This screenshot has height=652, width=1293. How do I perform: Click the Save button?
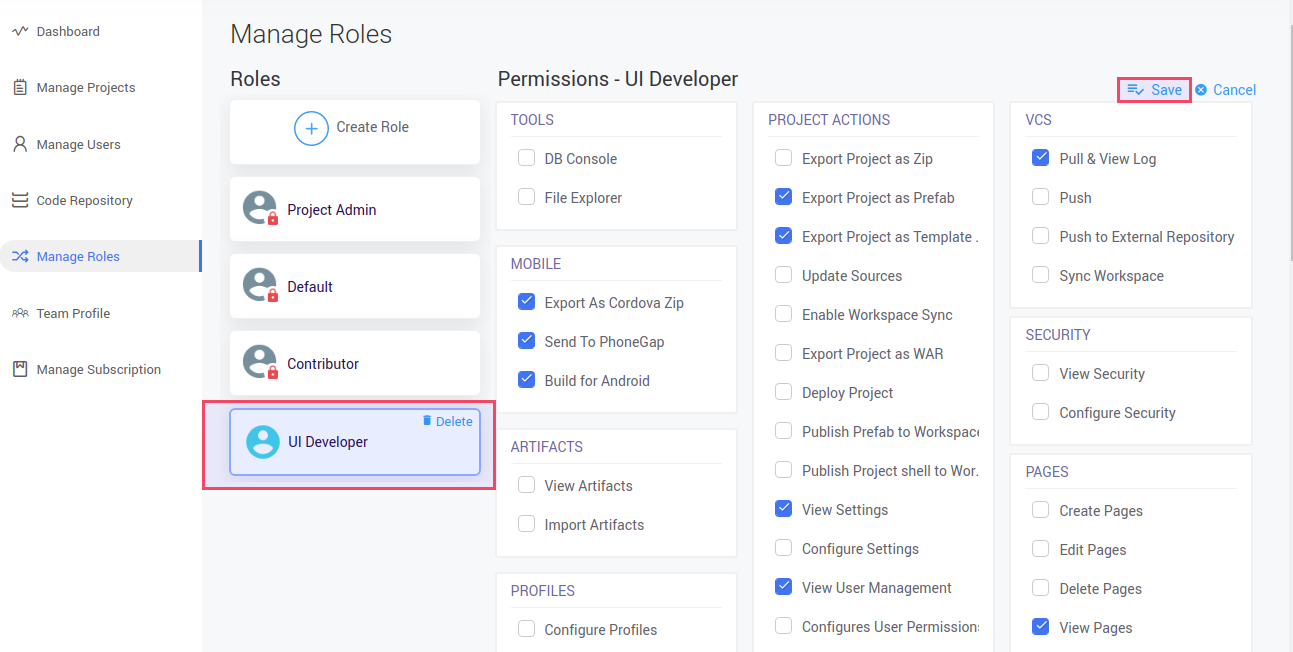pyautogui.click(x=1153, y=89)
